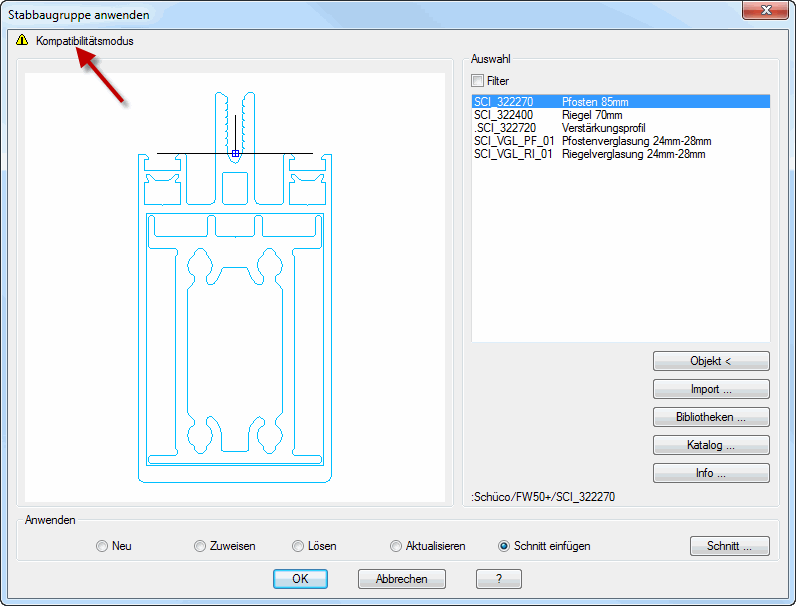Enable the Filter checkbox
Image resolution: width=796 pixels, height=606 pixels.
[478, 80]
